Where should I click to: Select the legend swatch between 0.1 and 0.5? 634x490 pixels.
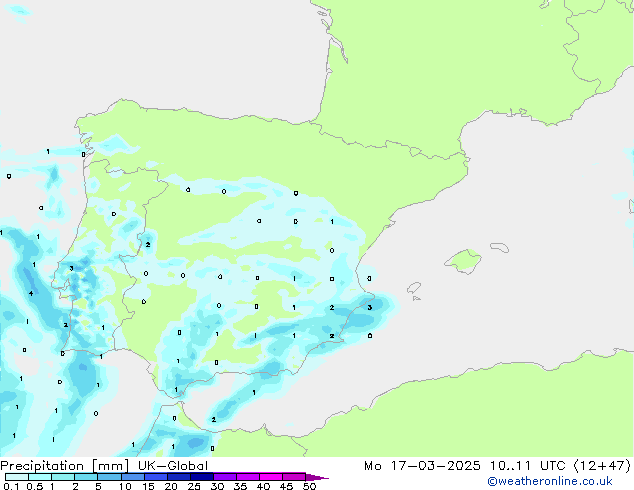click(17, 477)
